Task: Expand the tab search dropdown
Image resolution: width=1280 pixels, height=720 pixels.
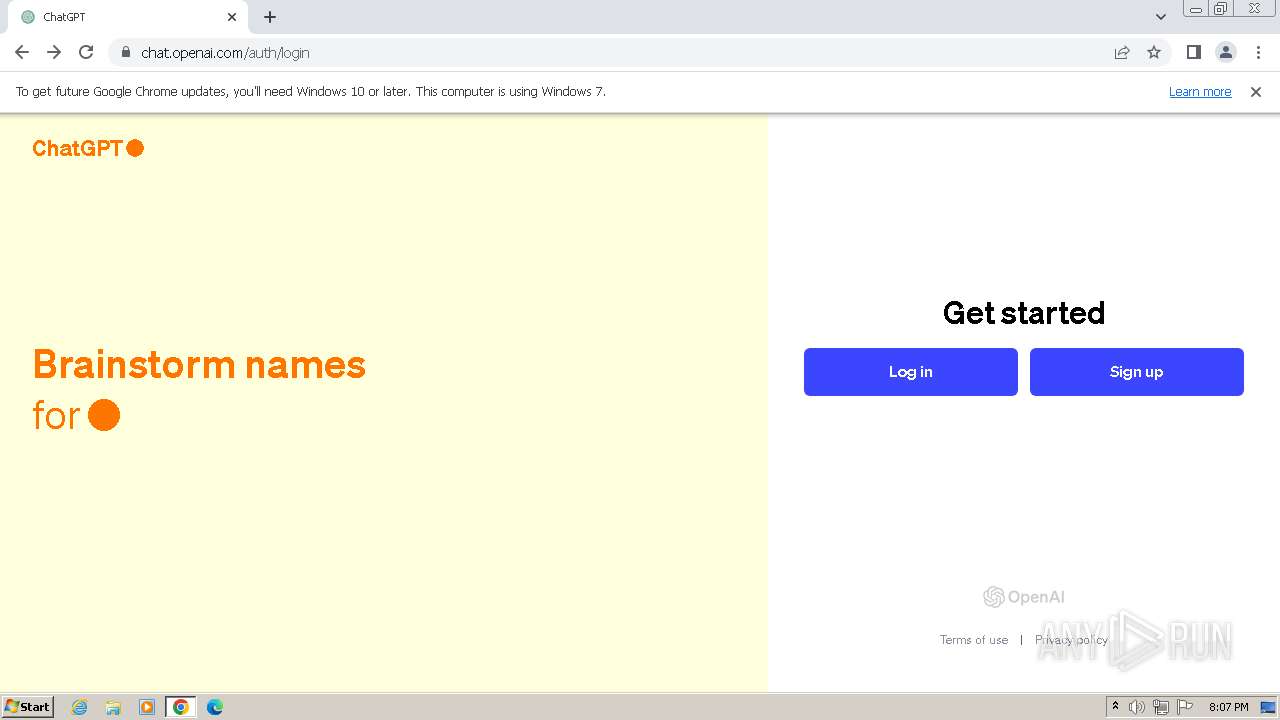Action: click(1161, 17)
